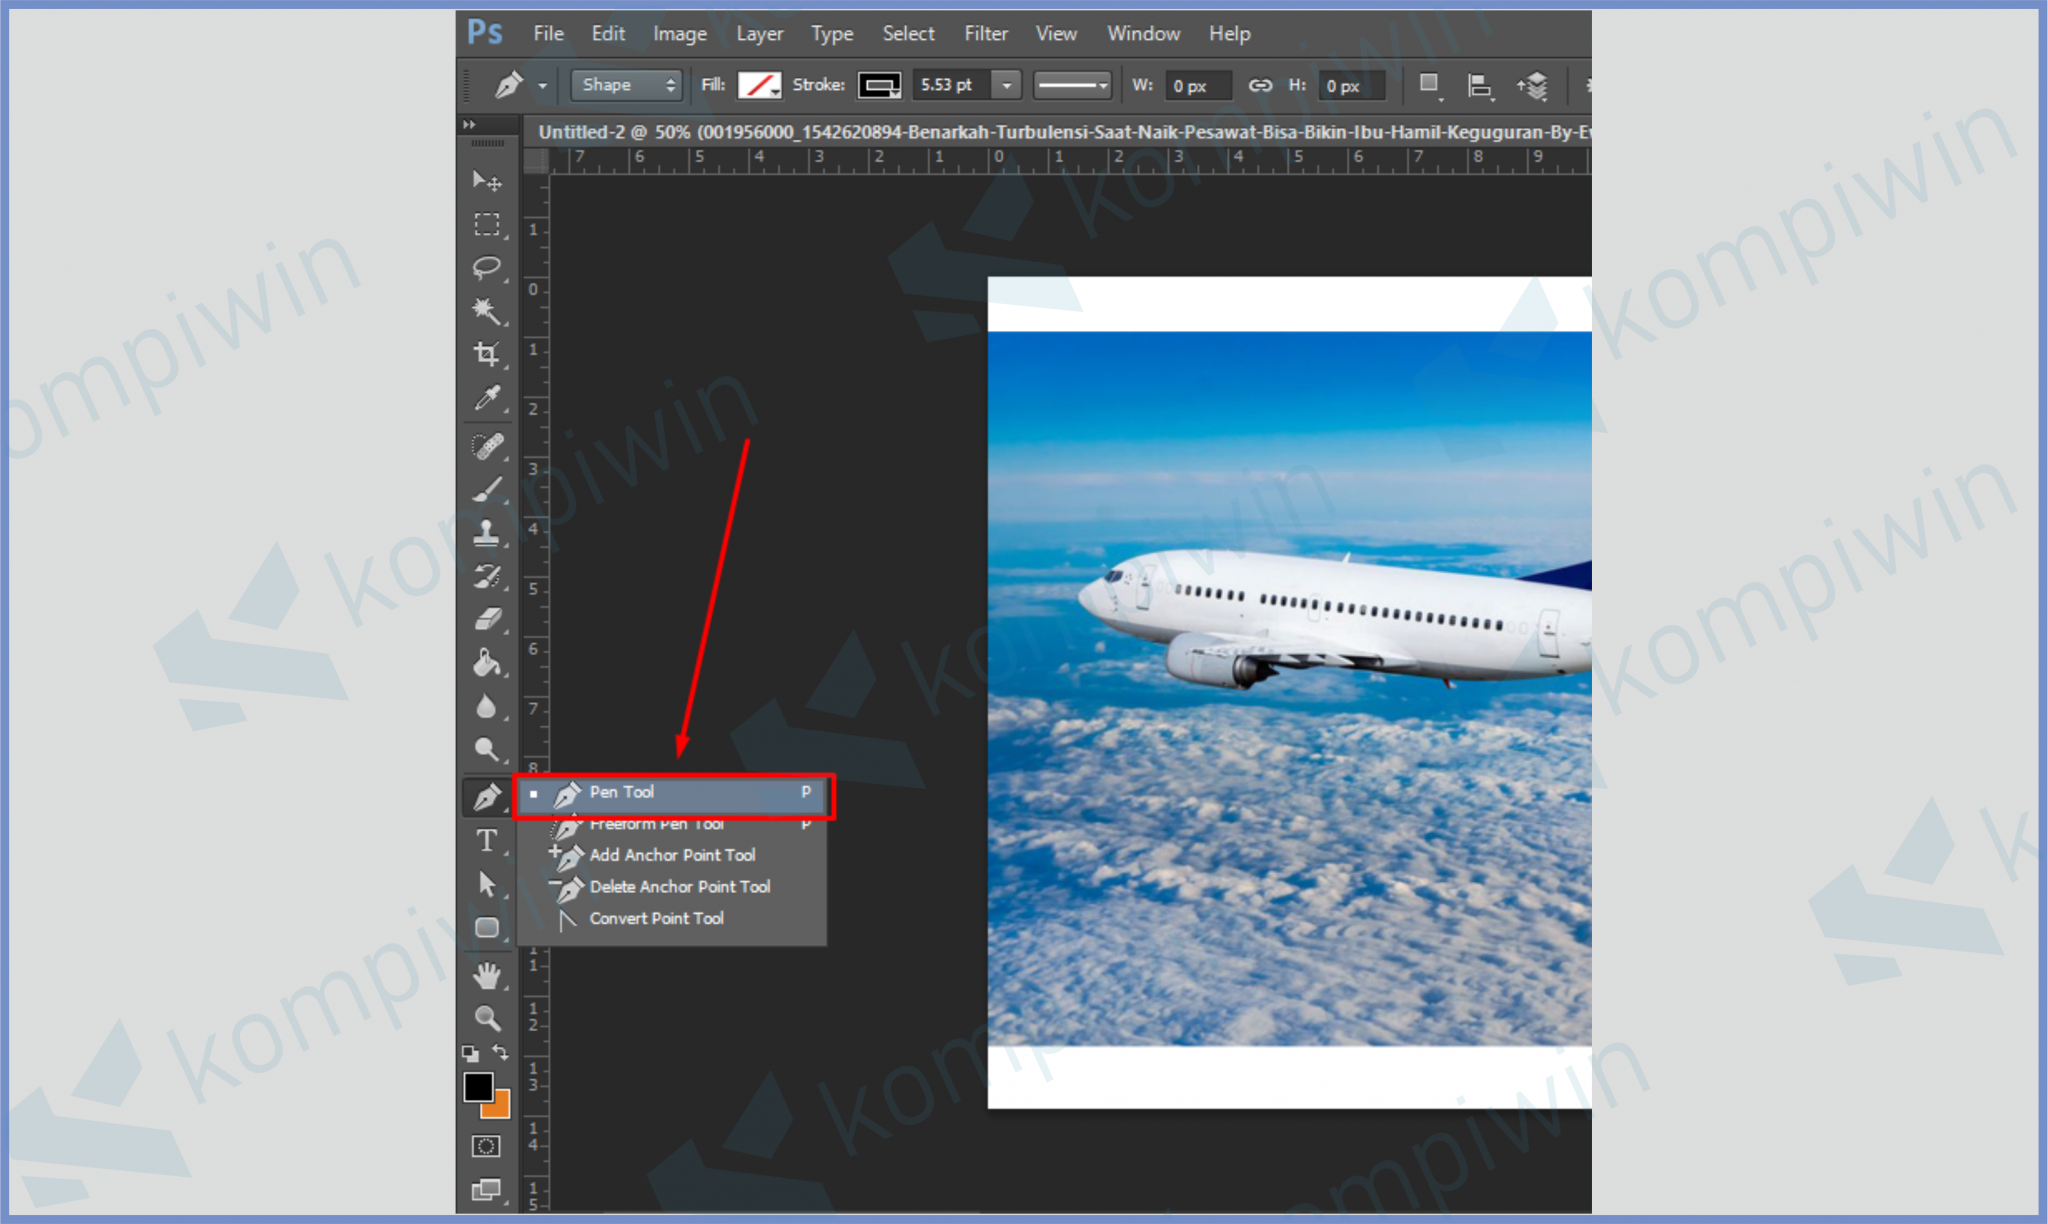Choose Delete Anchor Point Tool entry
2048x1224 pixels.
(x=680, y=887)
